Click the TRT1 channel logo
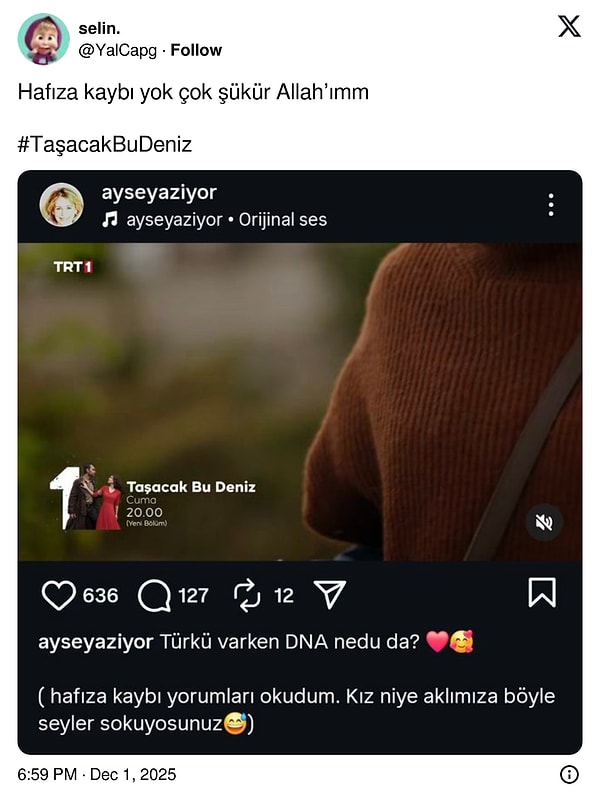 73,267
